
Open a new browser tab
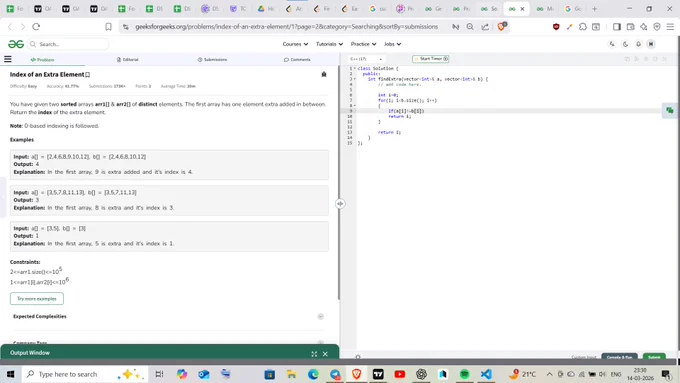click(x=595, y=9)
